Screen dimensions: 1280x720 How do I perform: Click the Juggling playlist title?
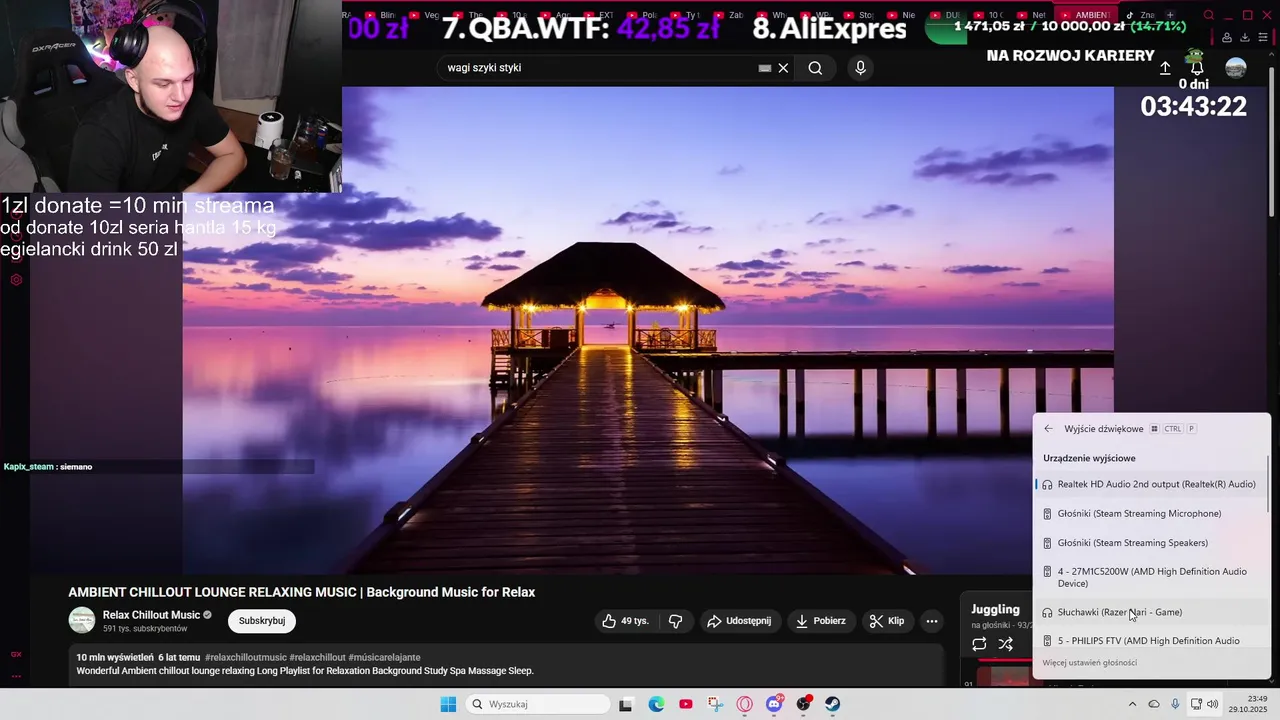pyautogui.click(x=995, y=609)
